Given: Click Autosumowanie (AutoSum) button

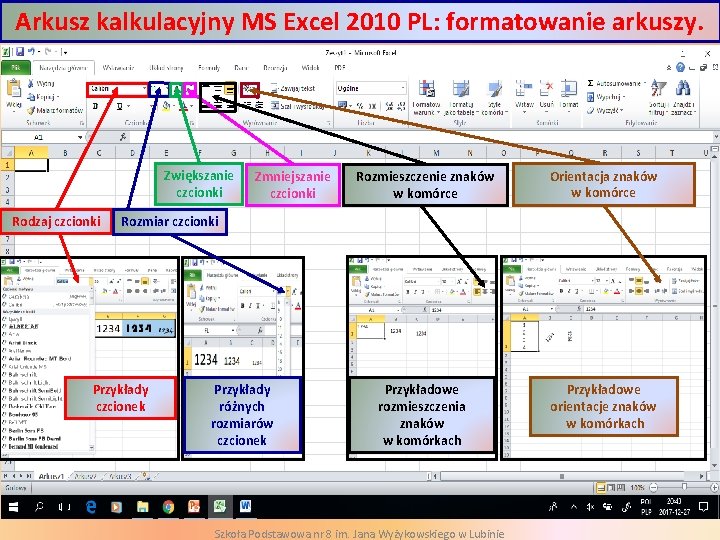Looking at the screenshot, I should click(615, 84).
